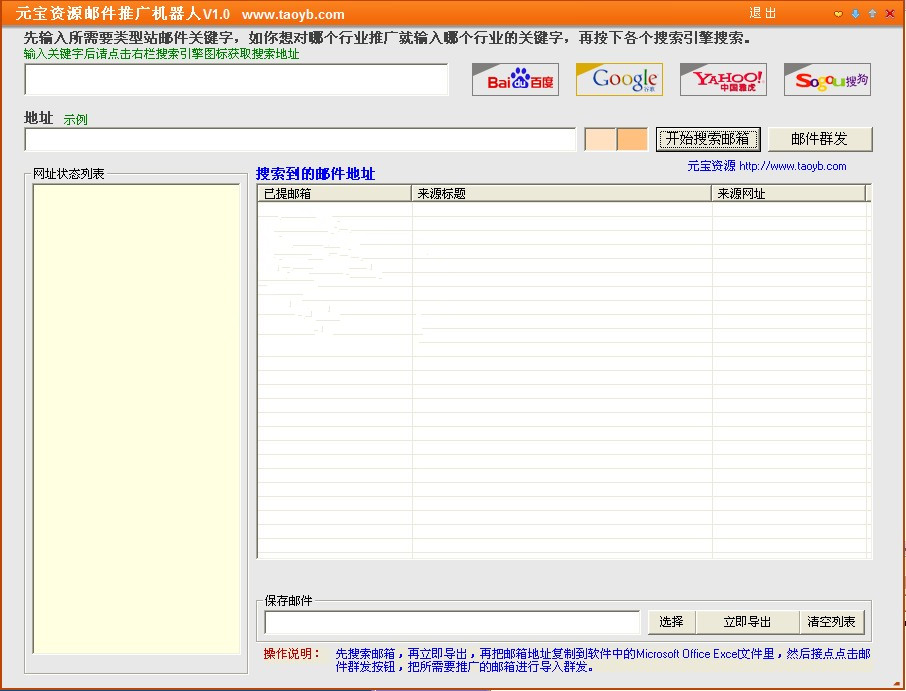Click inside the keyword input field

(236, 79)
